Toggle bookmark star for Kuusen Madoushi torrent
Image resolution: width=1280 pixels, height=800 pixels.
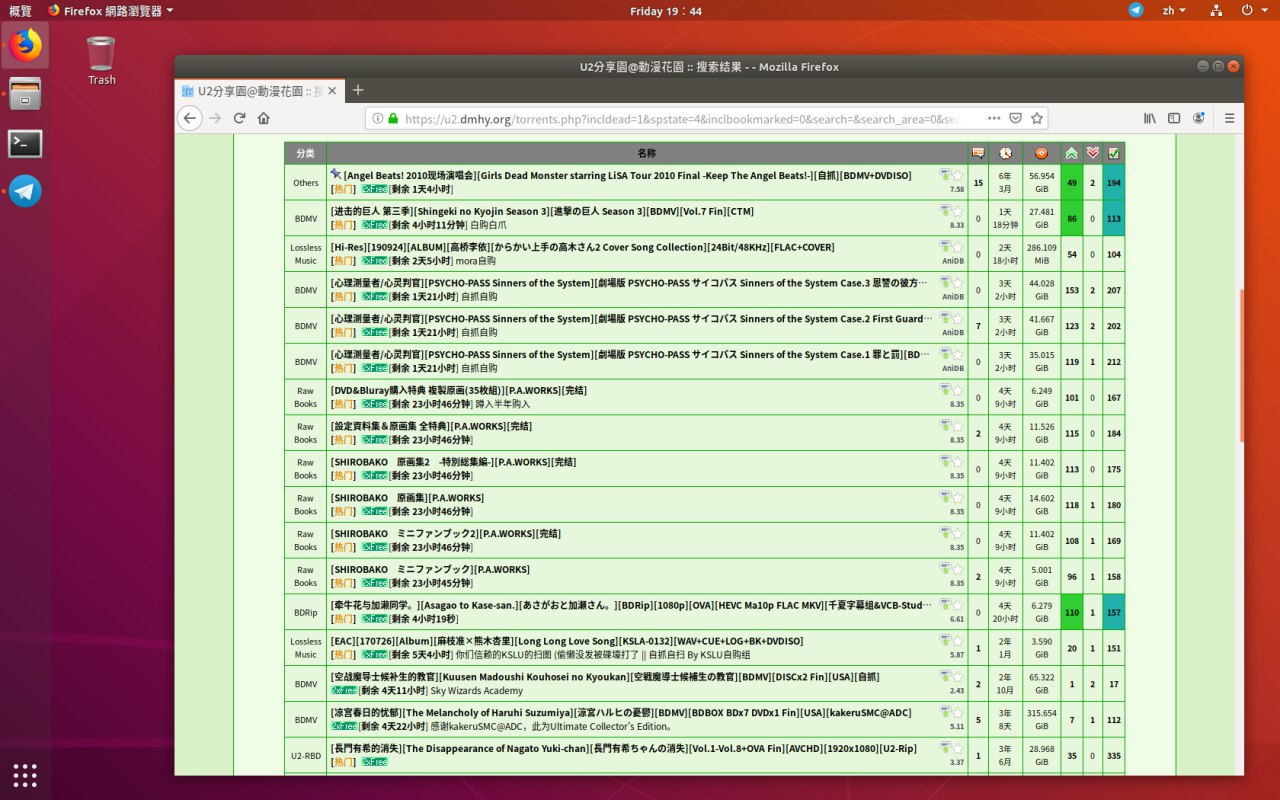[957, 677]
